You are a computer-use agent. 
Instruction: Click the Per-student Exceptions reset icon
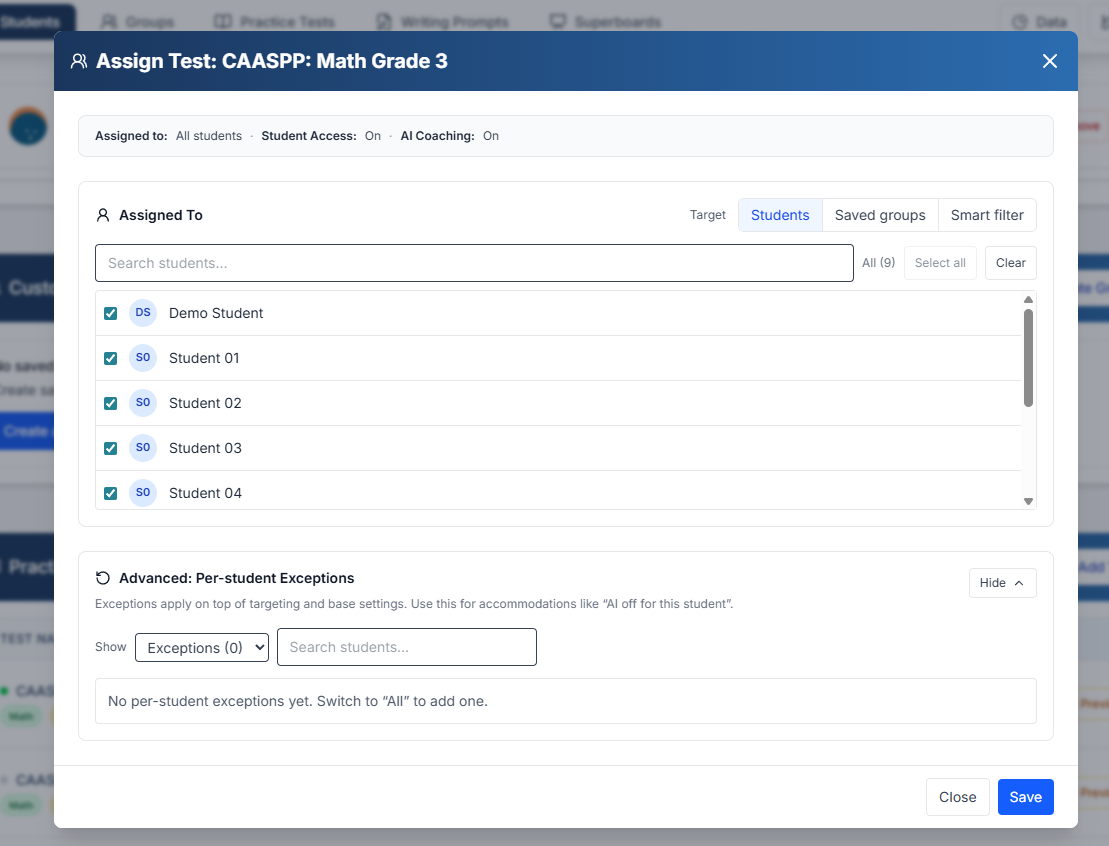coord(103,578)
